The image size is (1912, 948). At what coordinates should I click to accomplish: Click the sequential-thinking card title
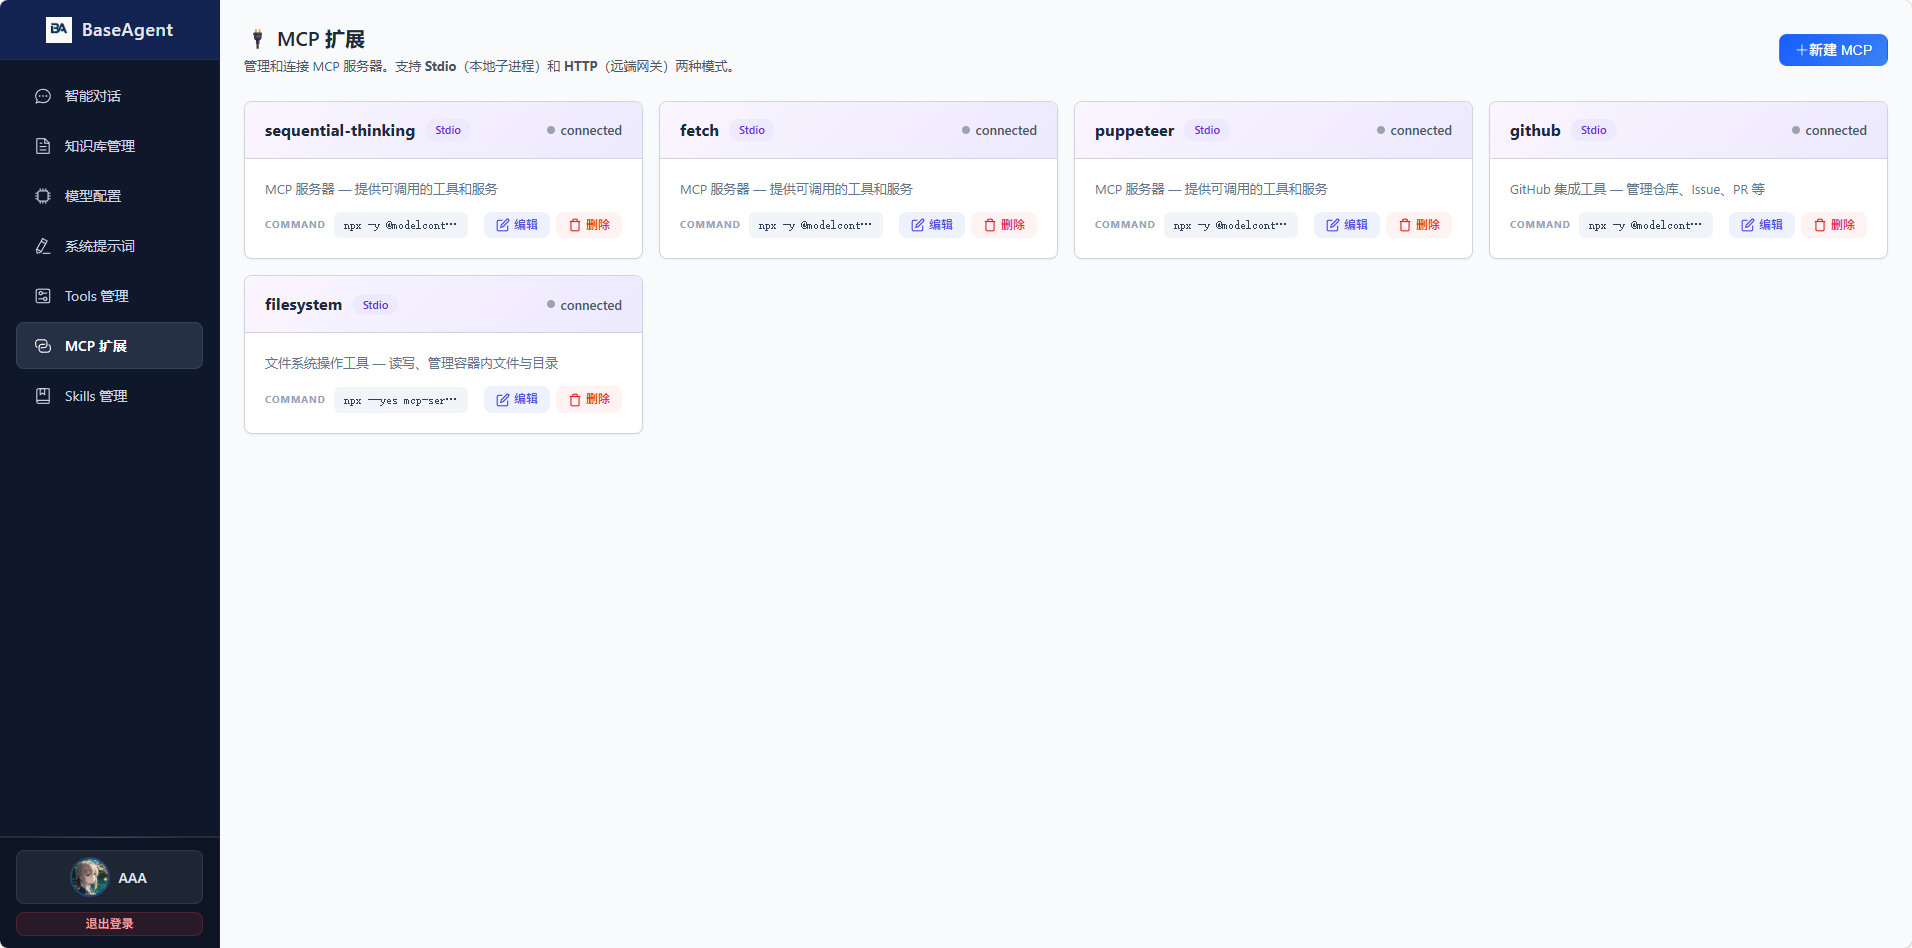(340, 131)
